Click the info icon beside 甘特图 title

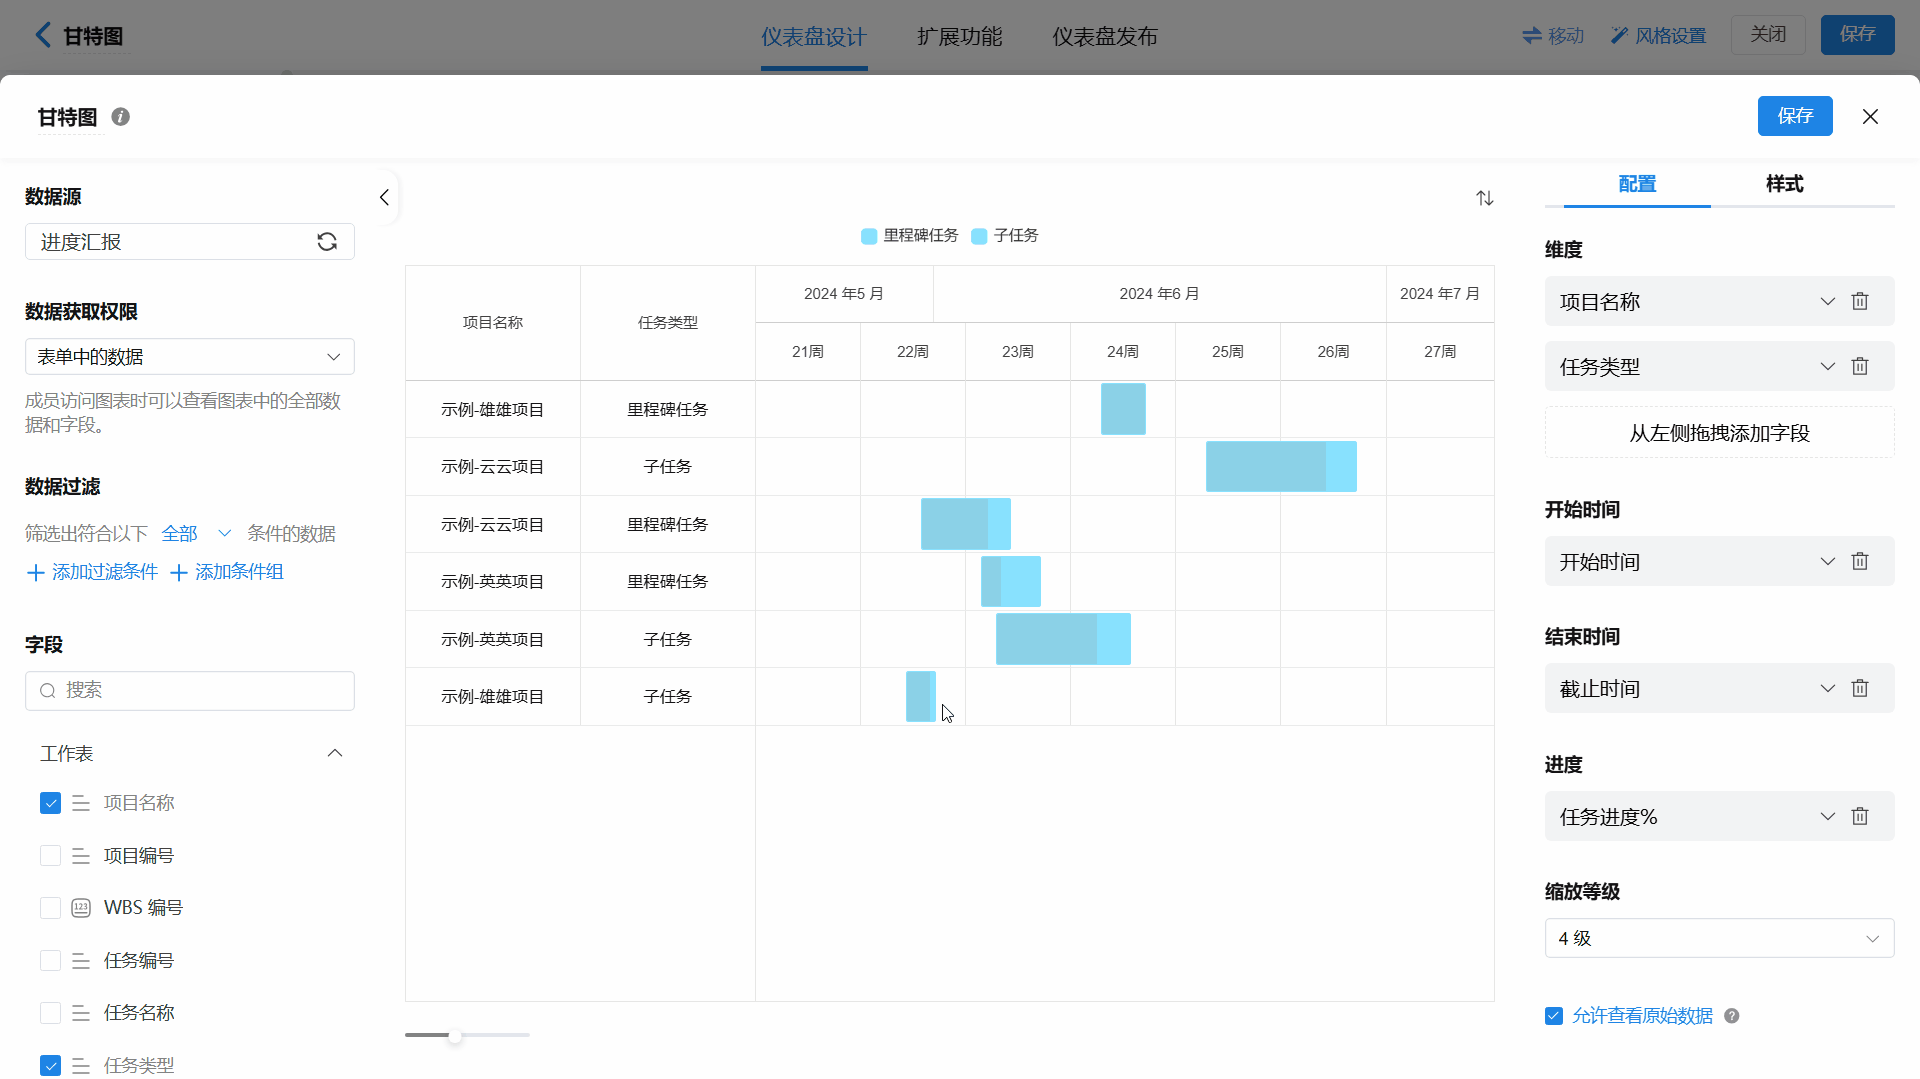point(121,117)
